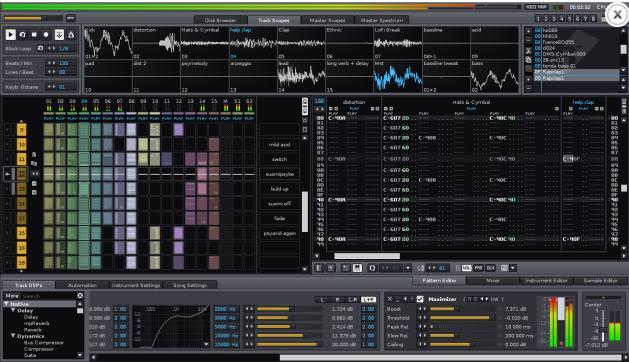
Task: Open the Instrument Settings tab
Action: pos(136,285)
